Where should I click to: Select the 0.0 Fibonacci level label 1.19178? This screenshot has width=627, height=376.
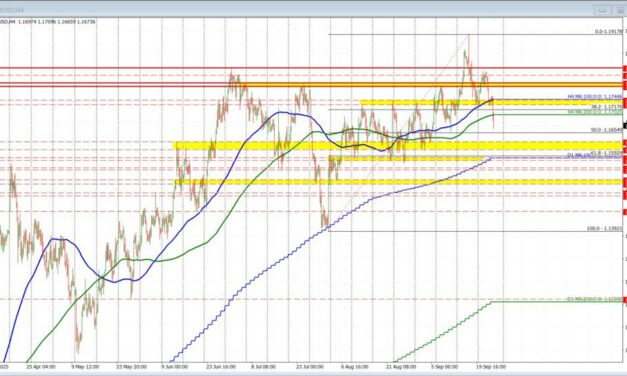[x=608, y=31]
